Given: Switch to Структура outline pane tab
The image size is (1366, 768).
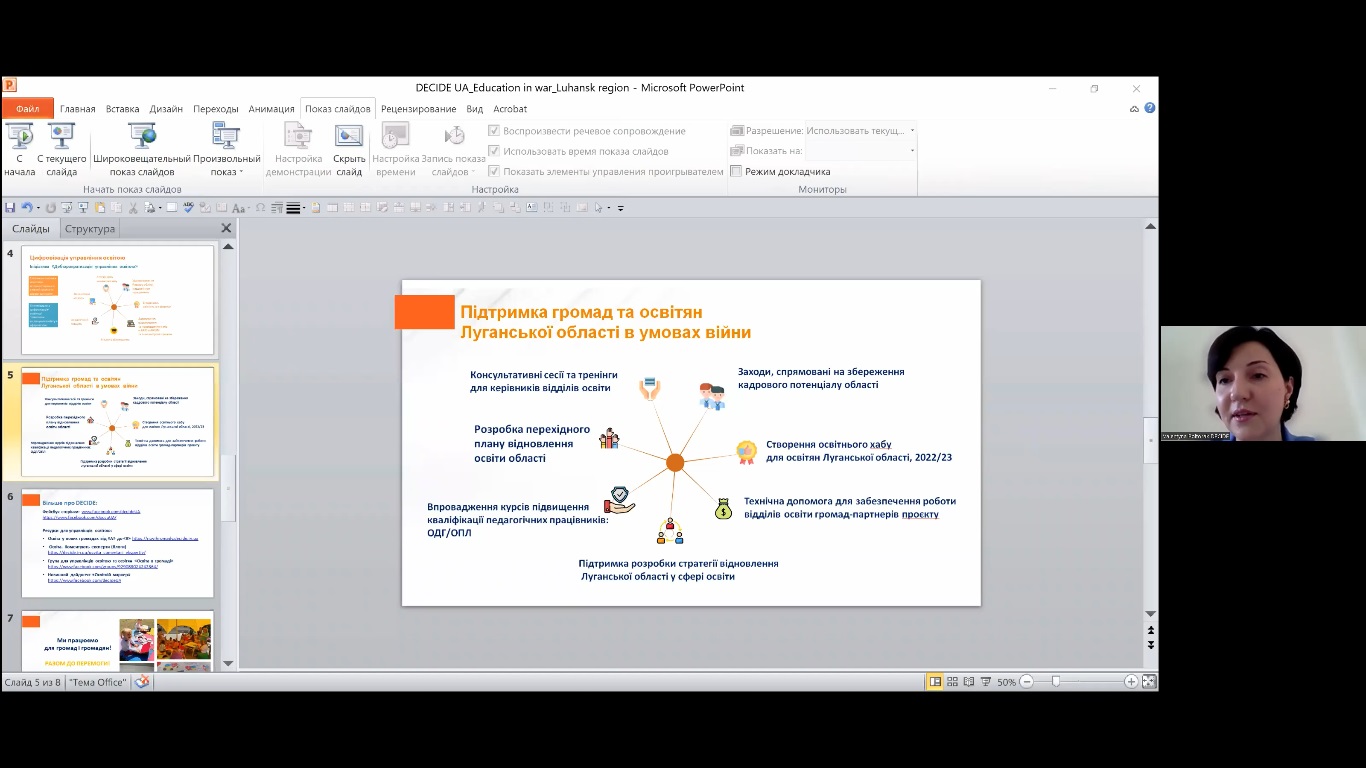Looking at the screenshot, I should 90,229.
